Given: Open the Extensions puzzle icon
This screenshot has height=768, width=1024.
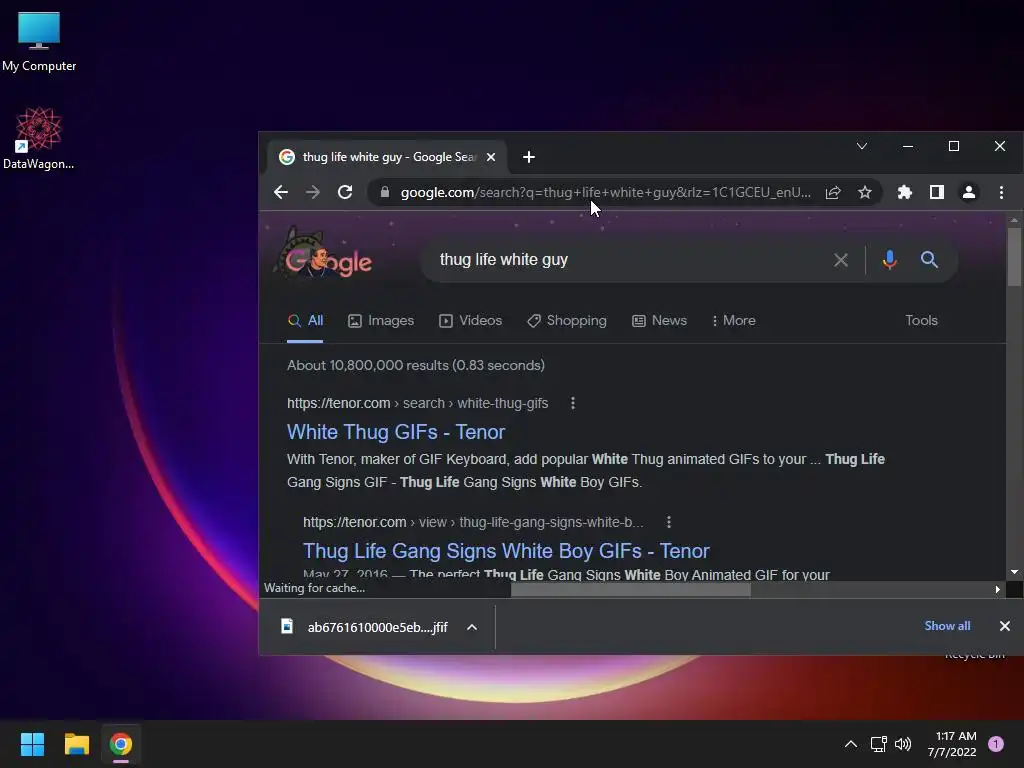Looking at the screenshot, I should click(x=904, y=192).
